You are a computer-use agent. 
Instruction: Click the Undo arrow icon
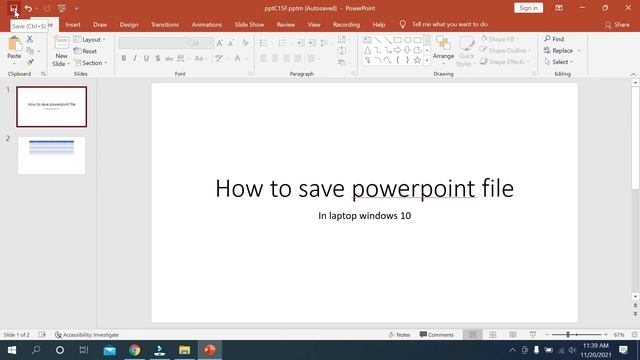tap(28, 8)
